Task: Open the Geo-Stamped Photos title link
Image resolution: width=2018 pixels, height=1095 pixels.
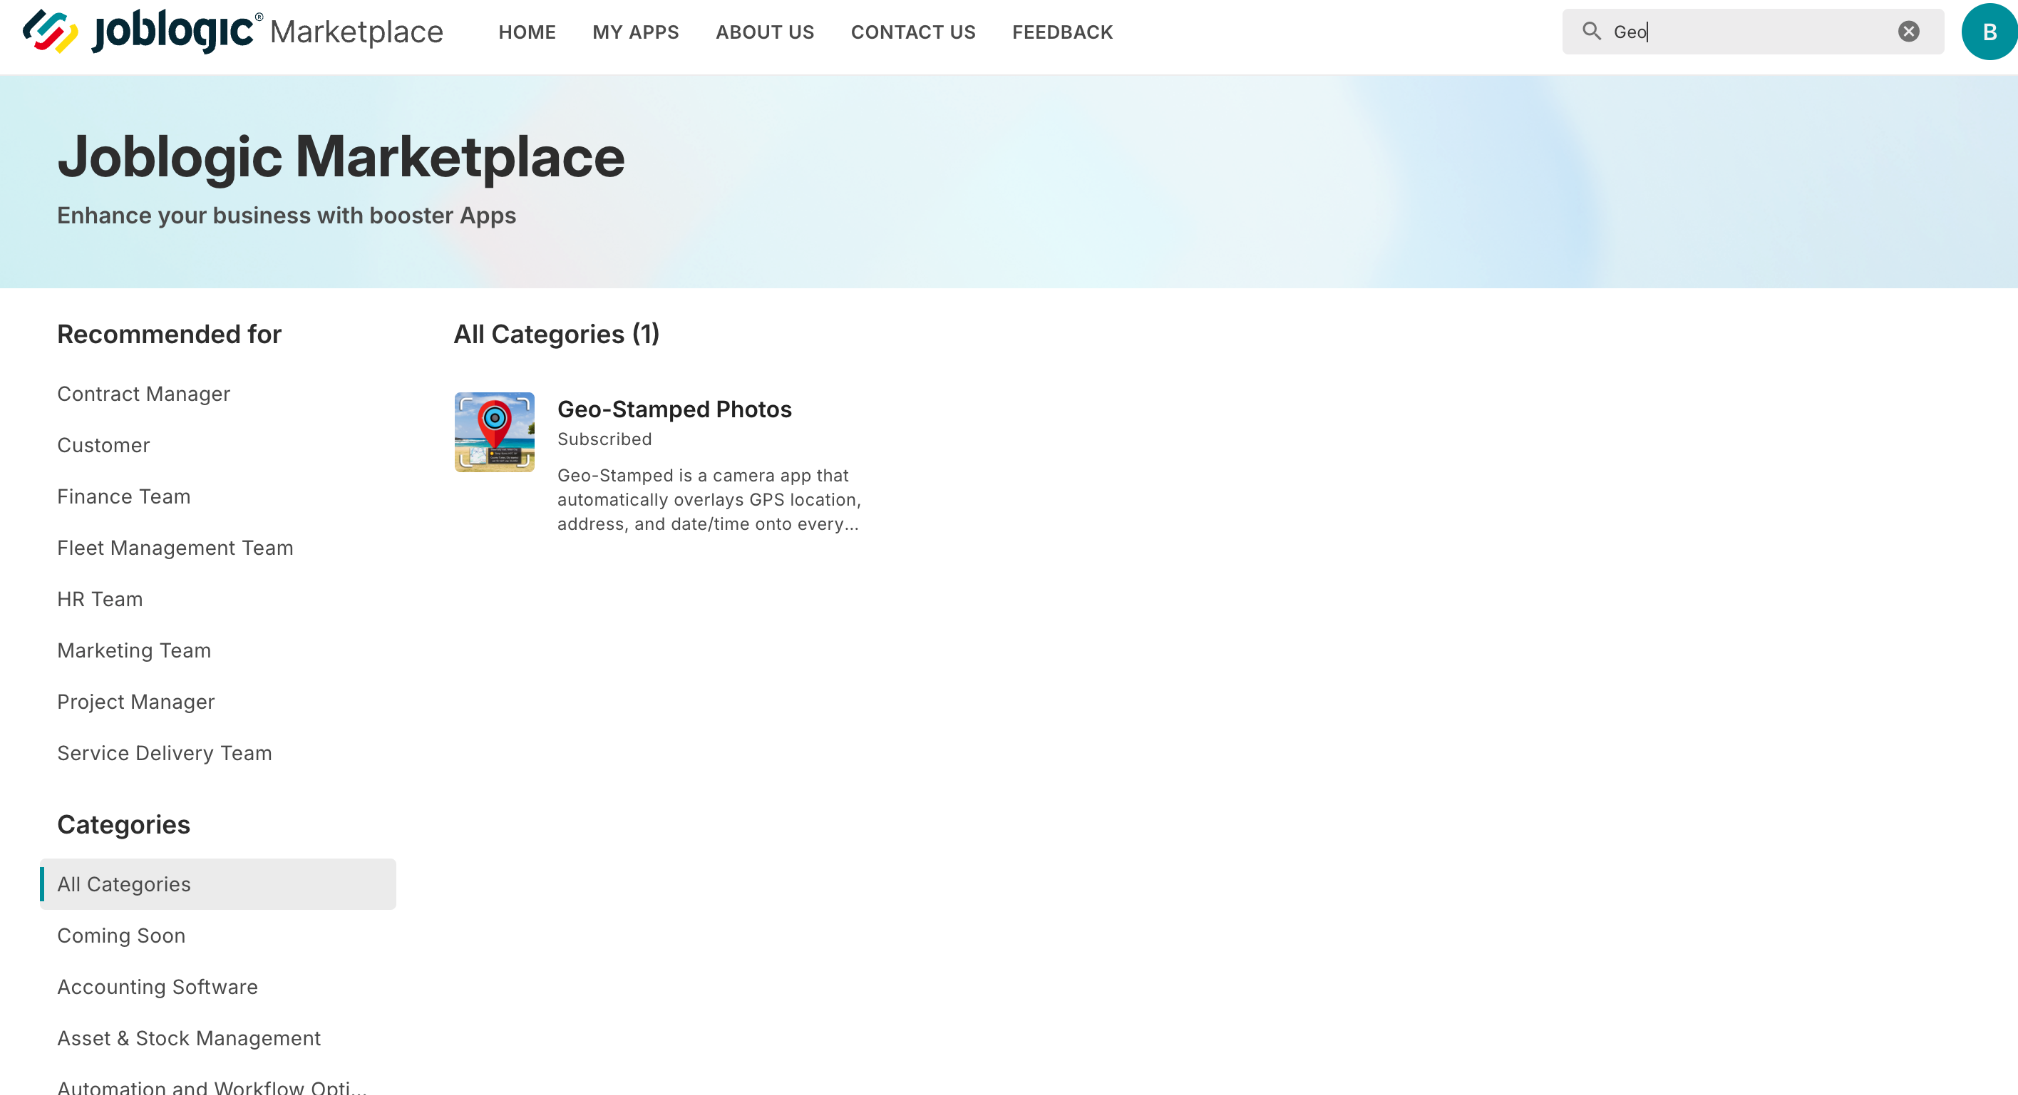Action: tap(674, 409)
